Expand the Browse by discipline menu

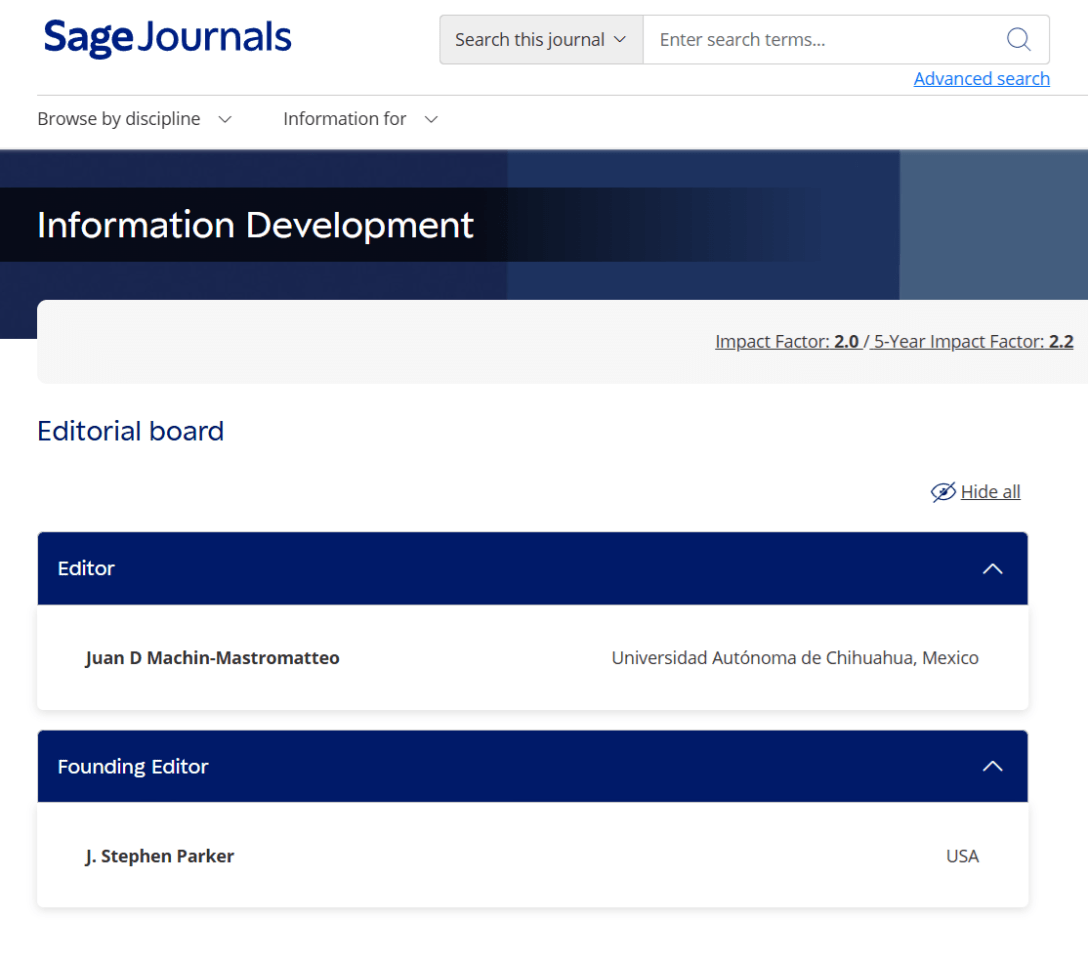[119, 119]
